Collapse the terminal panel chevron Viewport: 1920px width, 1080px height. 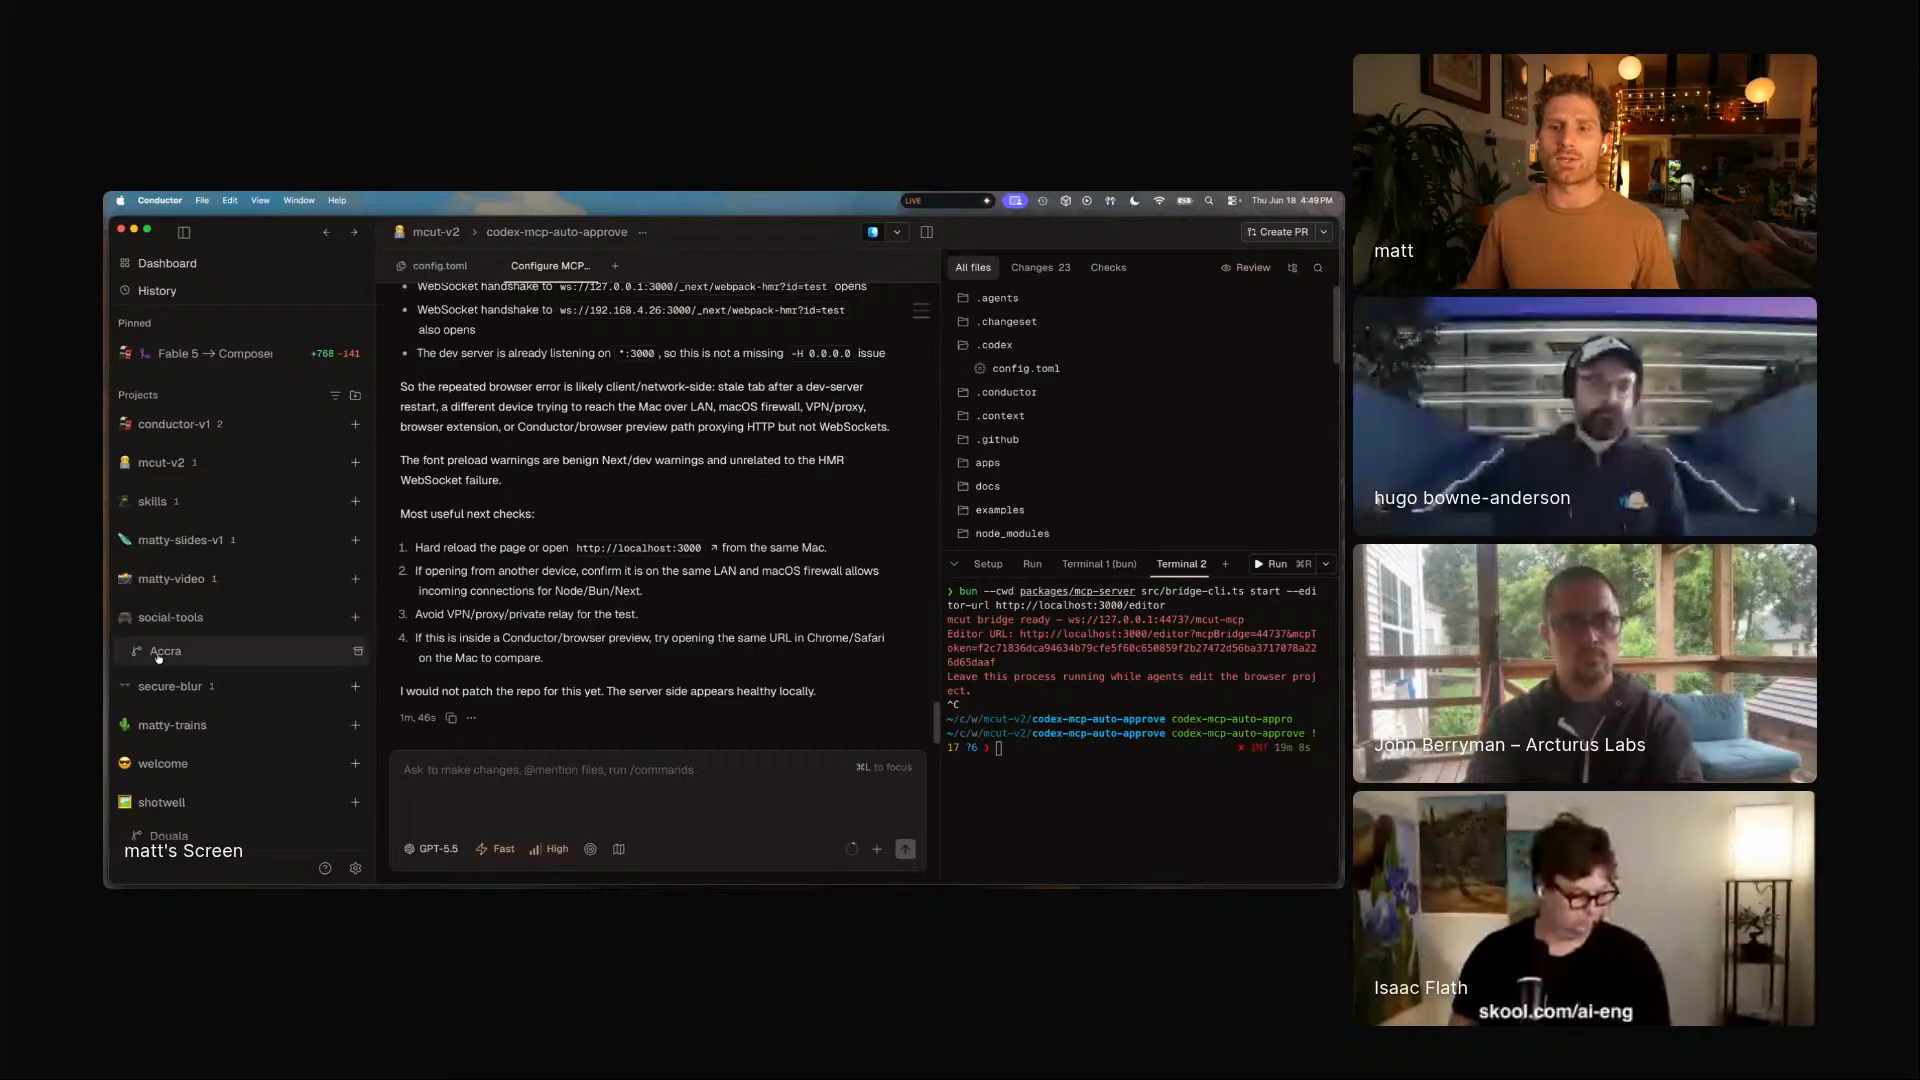point(954,564)
